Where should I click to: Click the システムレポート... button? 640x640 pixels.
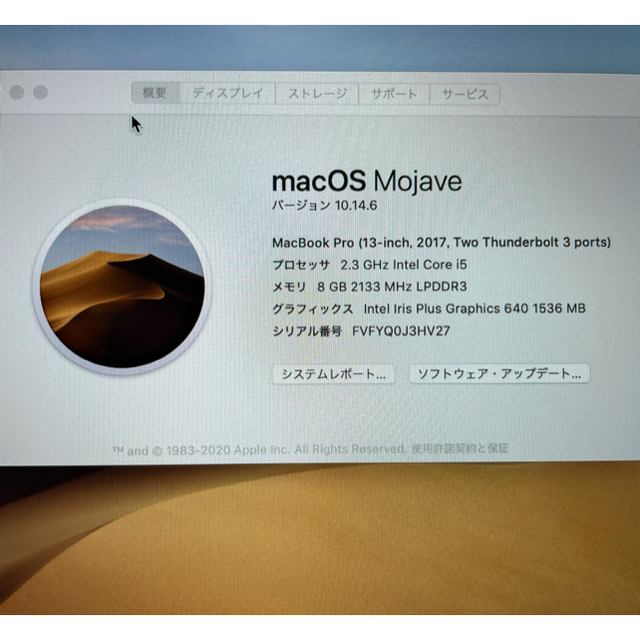point(333,374)
